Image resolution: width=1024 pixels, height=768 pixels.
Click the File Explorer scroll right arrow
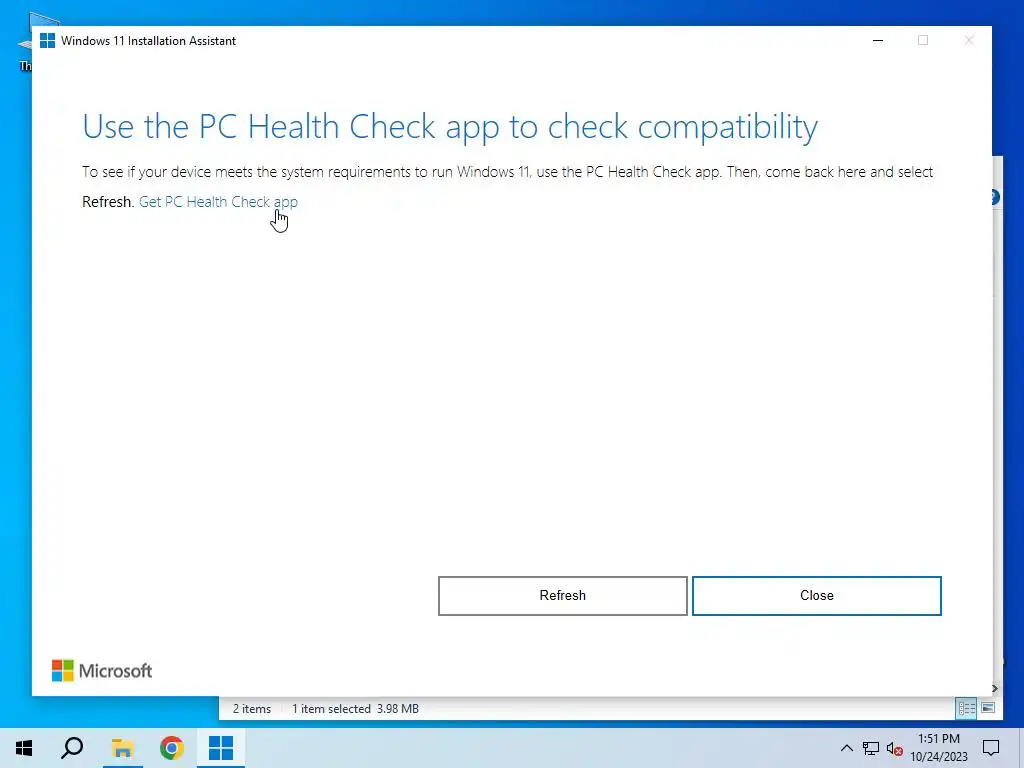[x=995, y=688]
